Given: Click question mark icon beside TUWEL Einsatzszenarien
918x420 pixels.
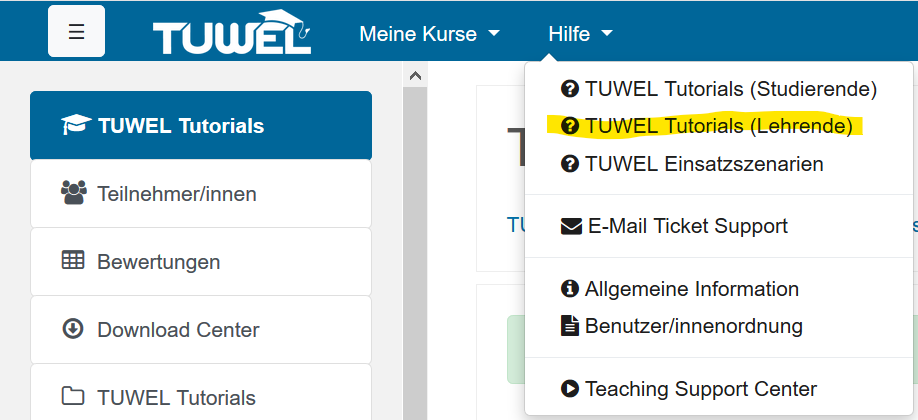Looking at the screenshot, I should 570,164.
